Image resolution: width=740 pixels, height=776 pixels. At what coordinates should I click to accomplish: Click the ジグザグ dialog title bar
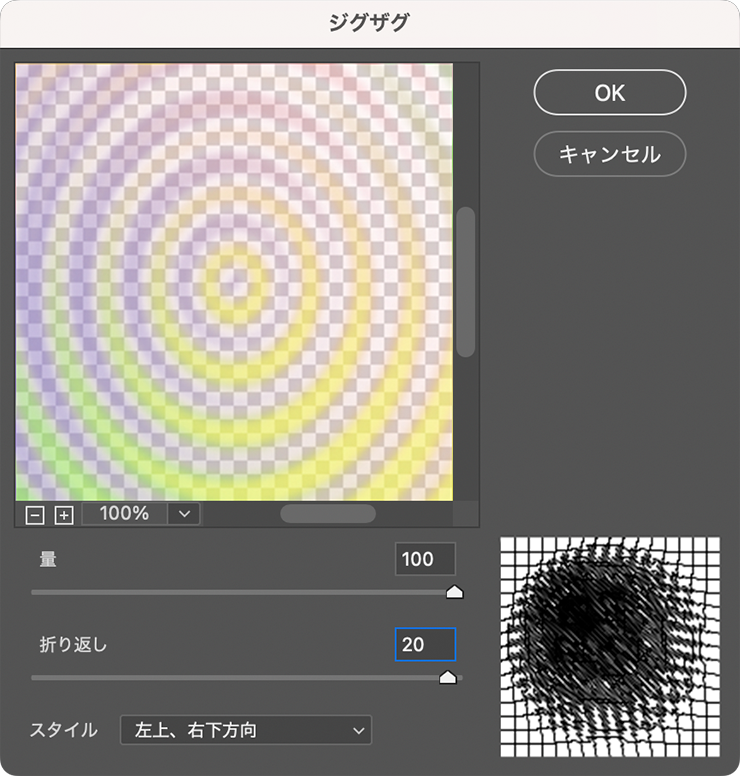[369, 23]
